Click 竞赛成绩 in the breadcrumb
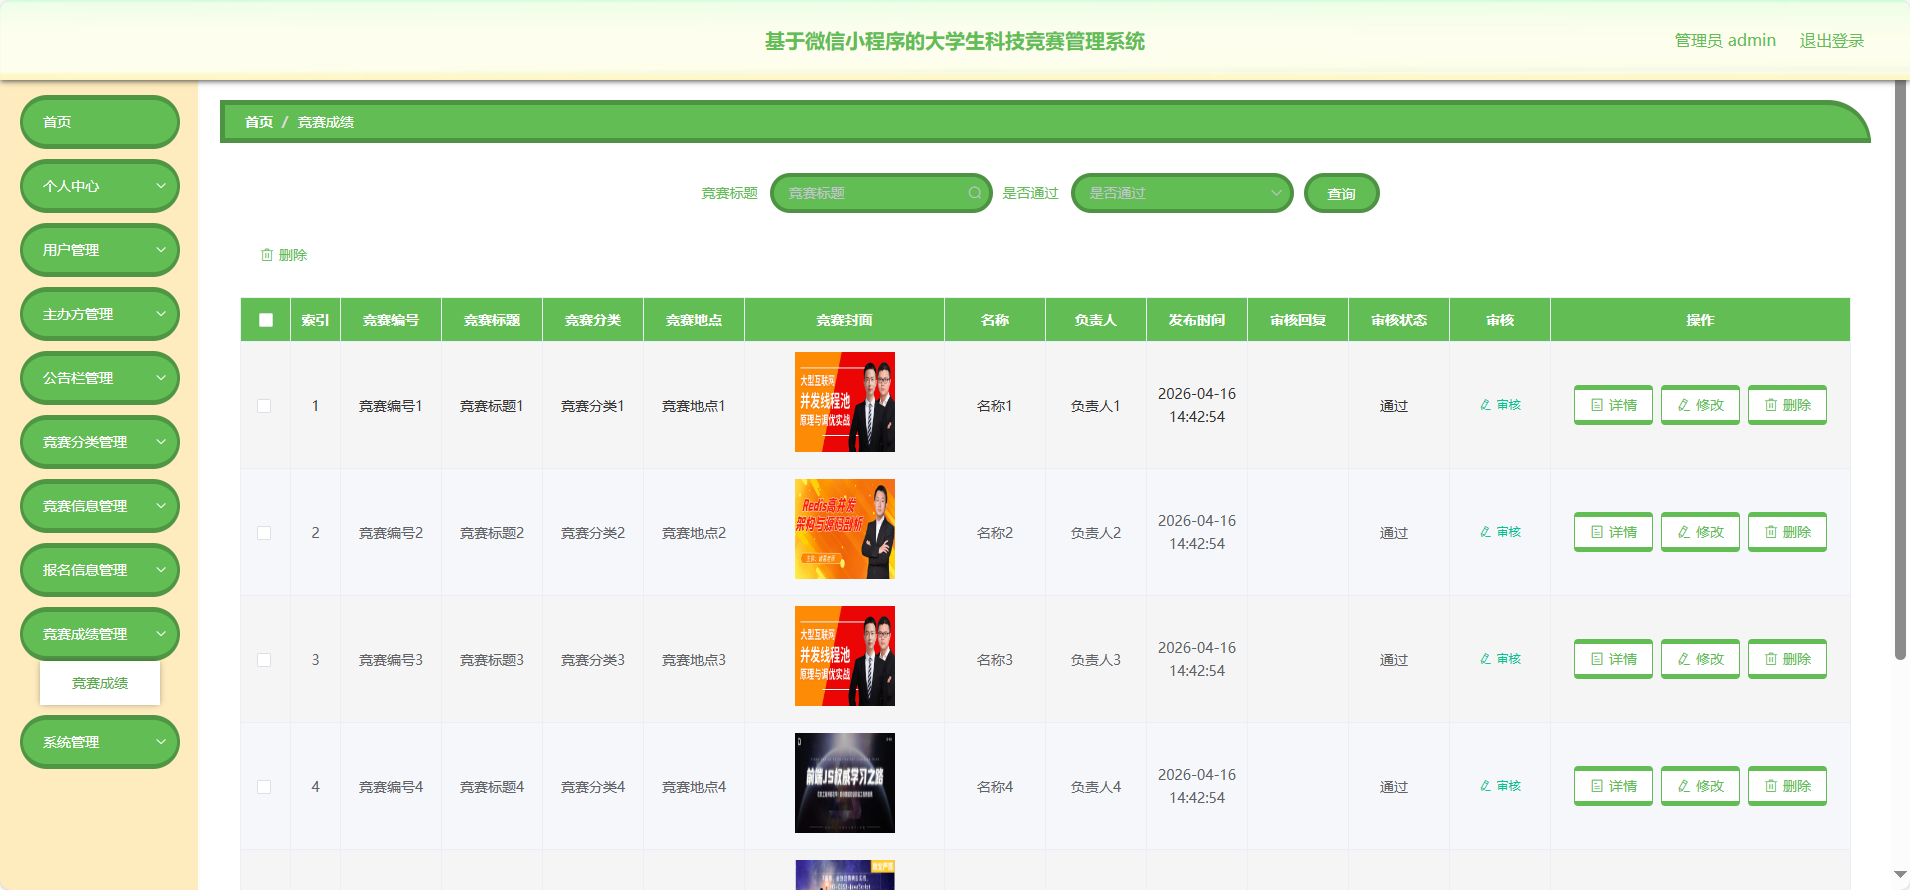The height and width of the screenshot is (890, 1910). 326,122
